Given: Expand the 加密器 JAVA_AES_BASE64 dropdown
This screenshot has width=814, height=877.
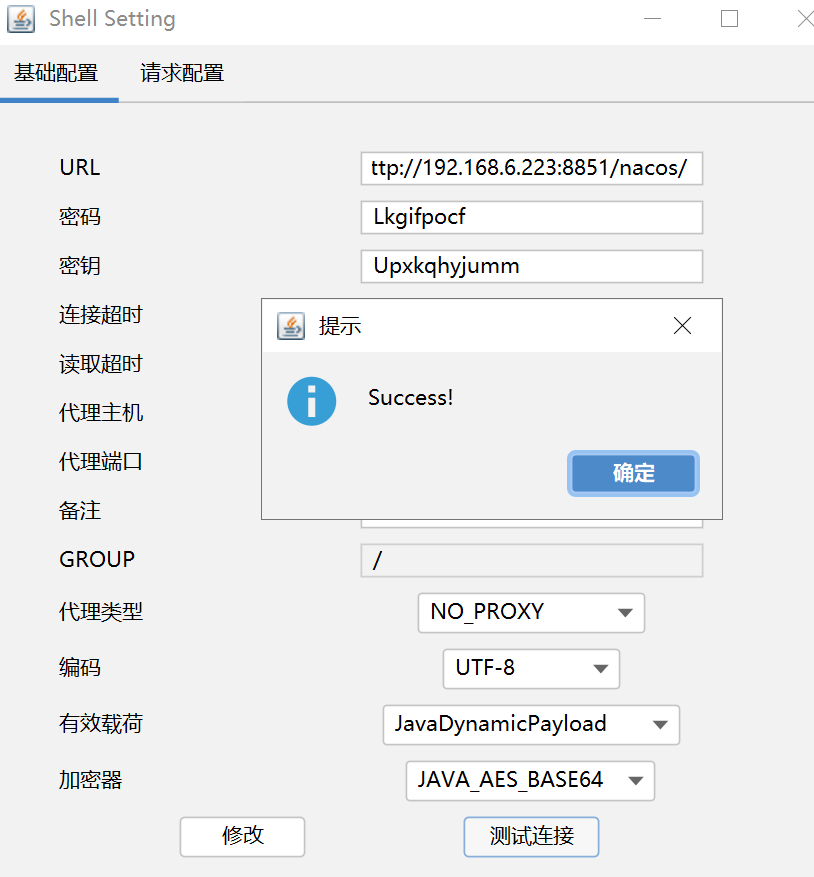Looking at the screenshot, I should [530, 781].
